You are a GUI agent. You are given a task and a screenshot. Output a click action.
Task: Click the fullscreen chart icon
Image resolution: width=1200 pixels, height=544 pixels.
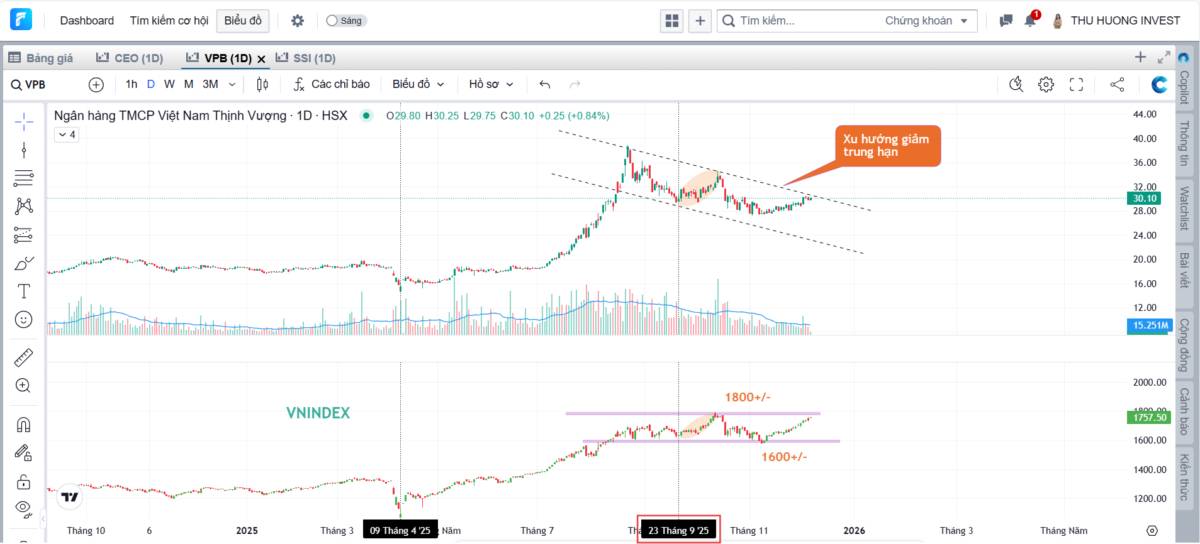(x=1077, y=85)
